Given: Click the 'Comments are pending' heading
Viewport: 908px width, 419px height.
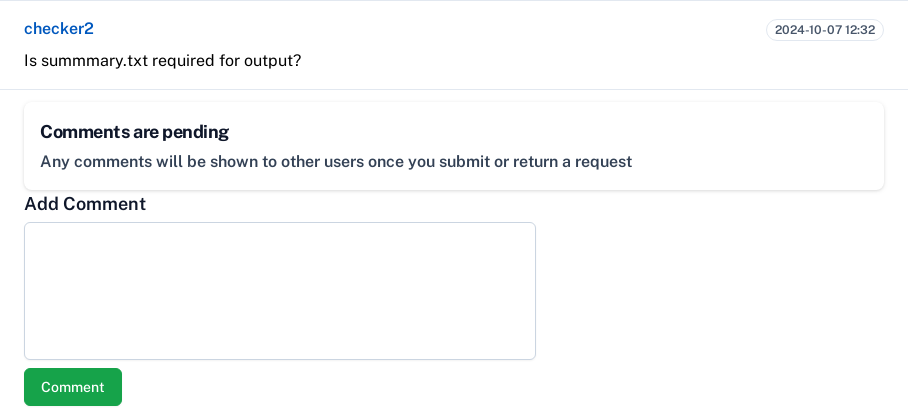Looking at the screenshot, I should click(x=134, y=132).
